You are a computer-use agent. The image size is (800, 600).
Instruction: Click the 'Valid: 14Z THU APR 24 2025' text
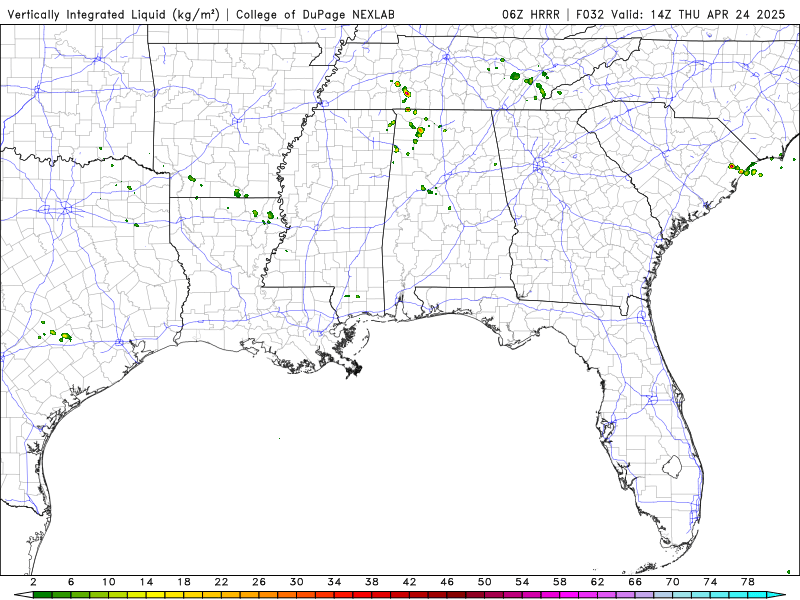click(698, 15)
